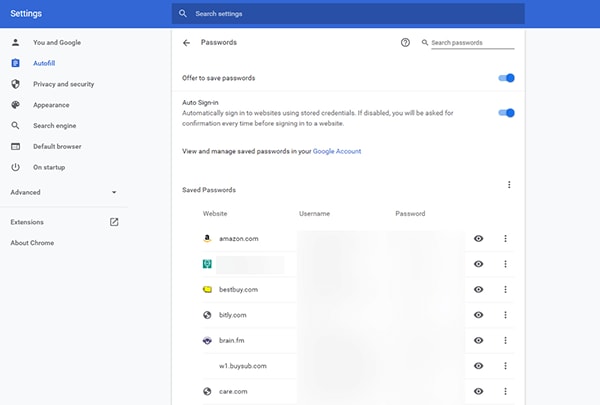The width and height of the screenshot is (600, 405).
Task: Open the About Chrome page
Action: click(32, 243)
